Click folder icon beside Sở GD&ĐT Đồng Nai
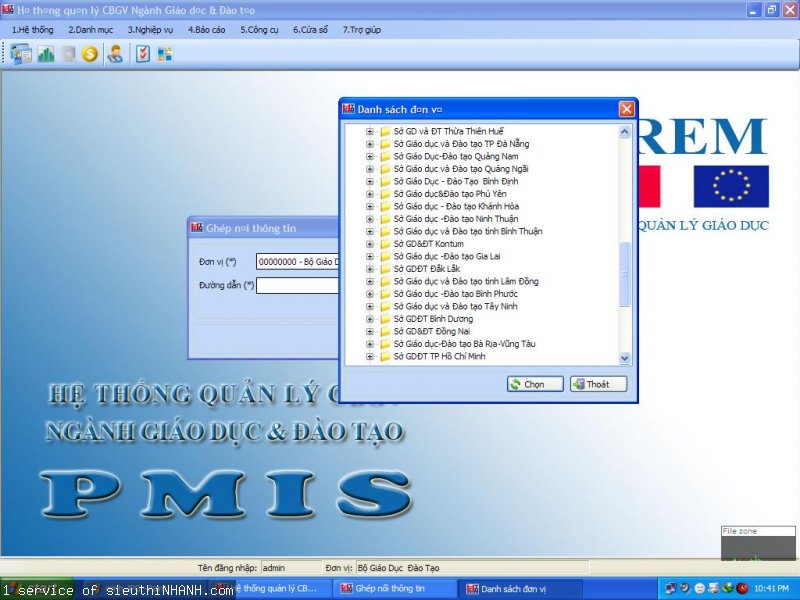 385,332
